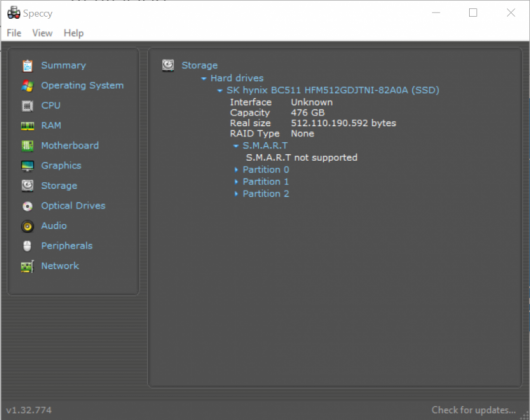Click the RAID Type 'None' value
This screenshot has width=530, height=420.
(303, 134)
